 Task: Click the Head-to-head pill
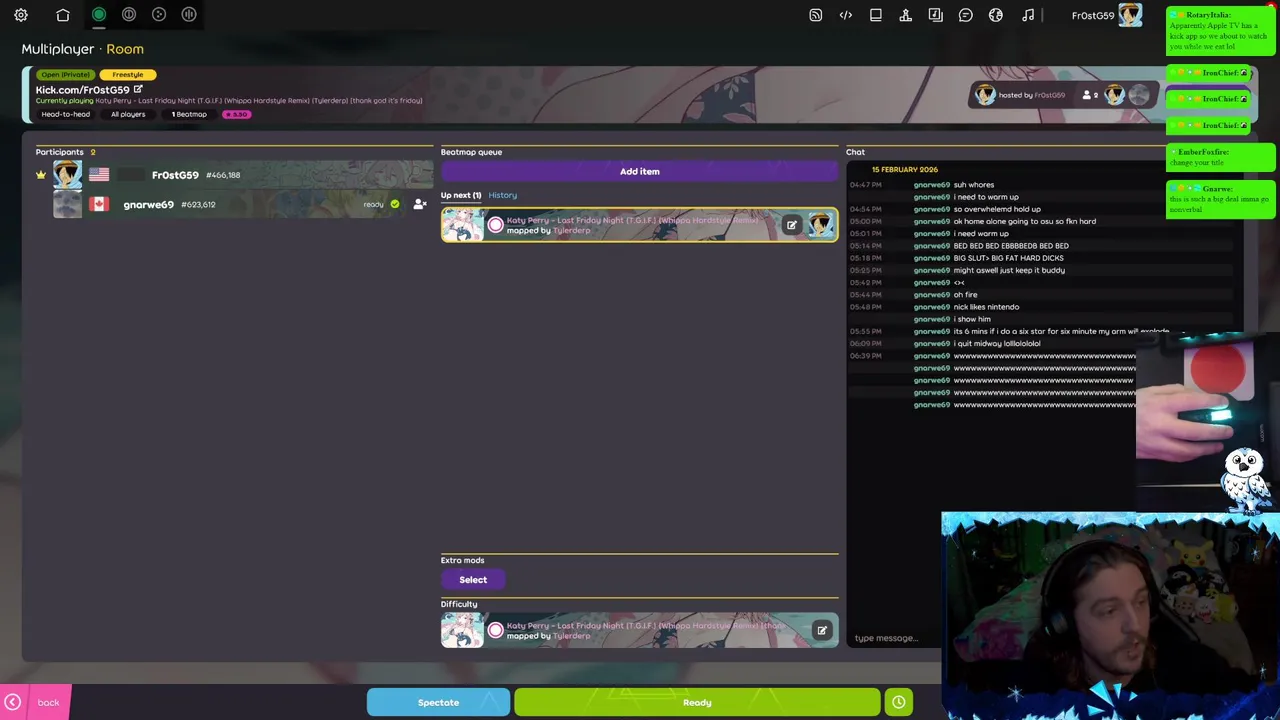click(65, 114)
